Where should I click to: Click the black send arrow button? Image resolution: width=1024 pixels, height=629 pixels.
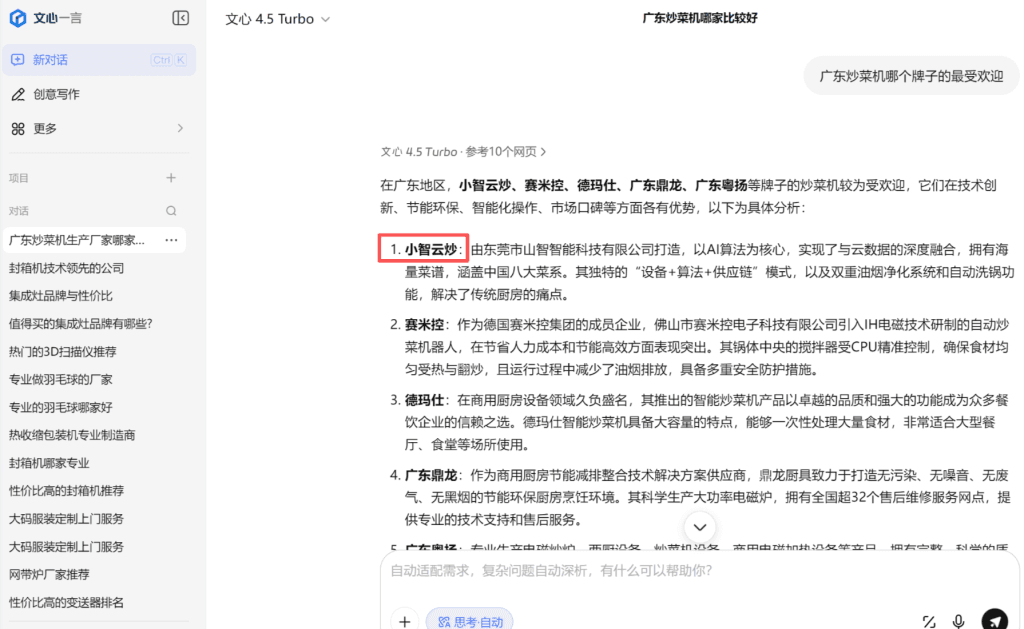tap(993, 618)
